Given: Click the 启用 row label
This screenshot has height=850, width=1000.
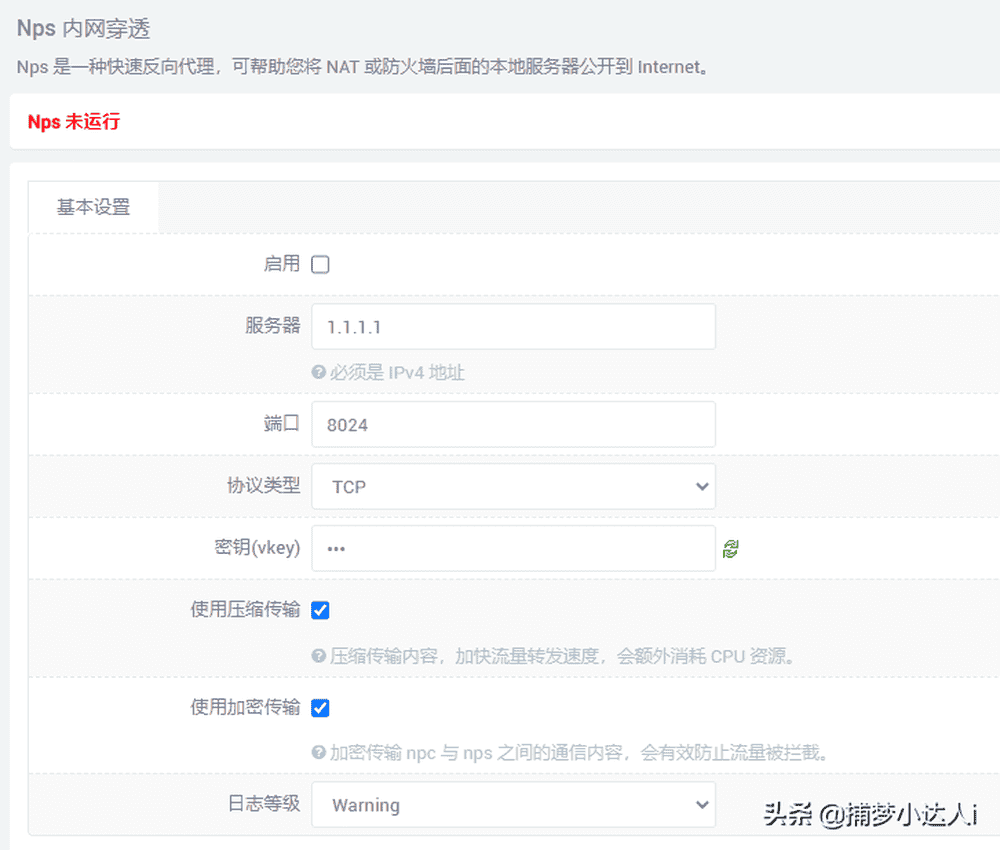Looking at the screenshot, I should tap(283, 264).
